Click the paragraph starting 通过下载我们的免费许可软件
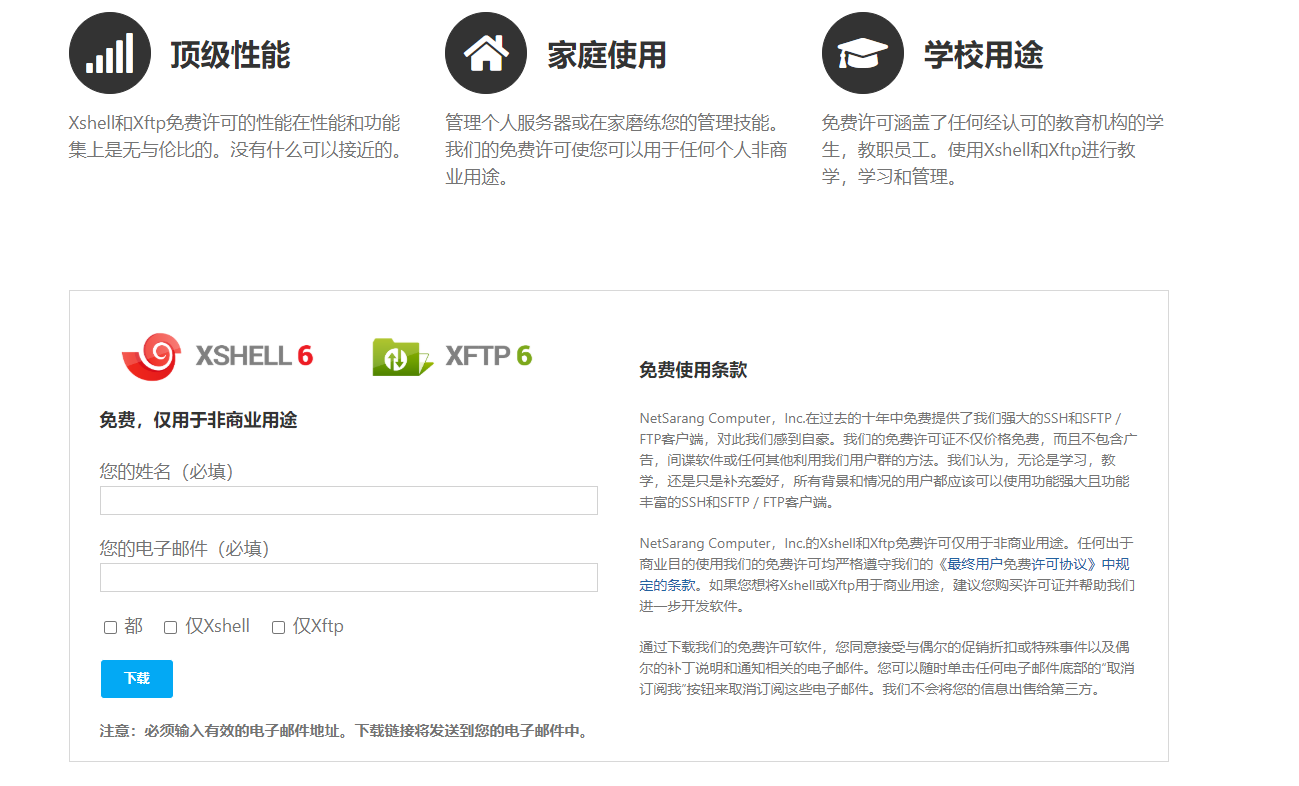This screenshot has height=786, width=1299. tap(886, 667)
